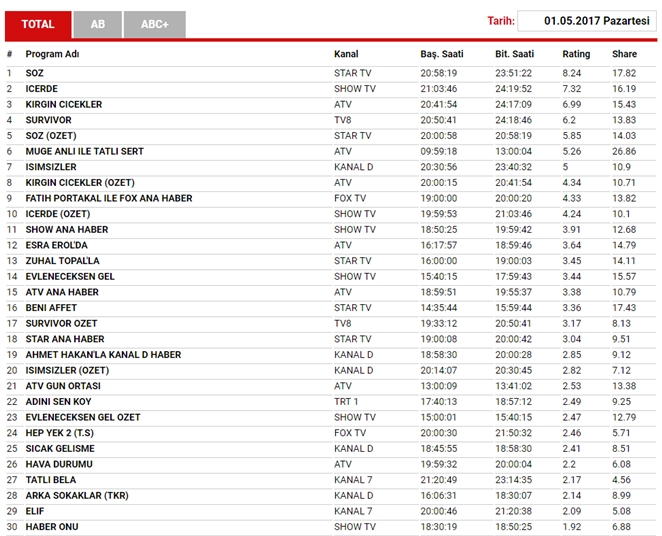The image size is (662, 536).
Task: Select ATV GUN ORTASI program name
Action: click(x=63, y=385)
